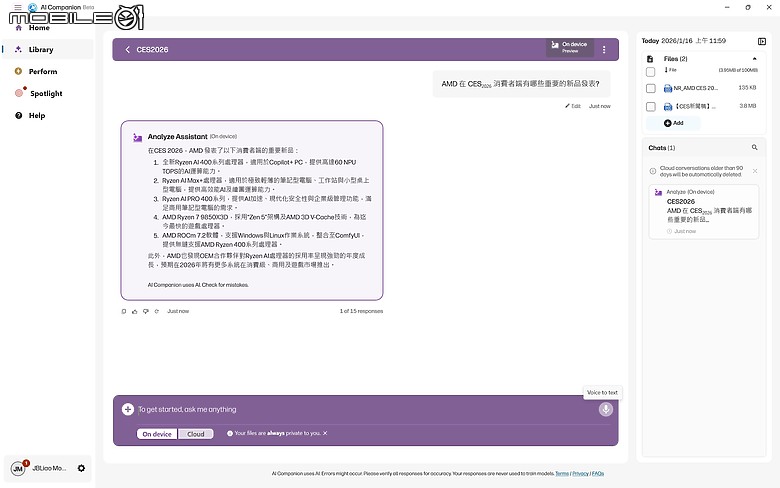Select On device mode

click(157, 434)
